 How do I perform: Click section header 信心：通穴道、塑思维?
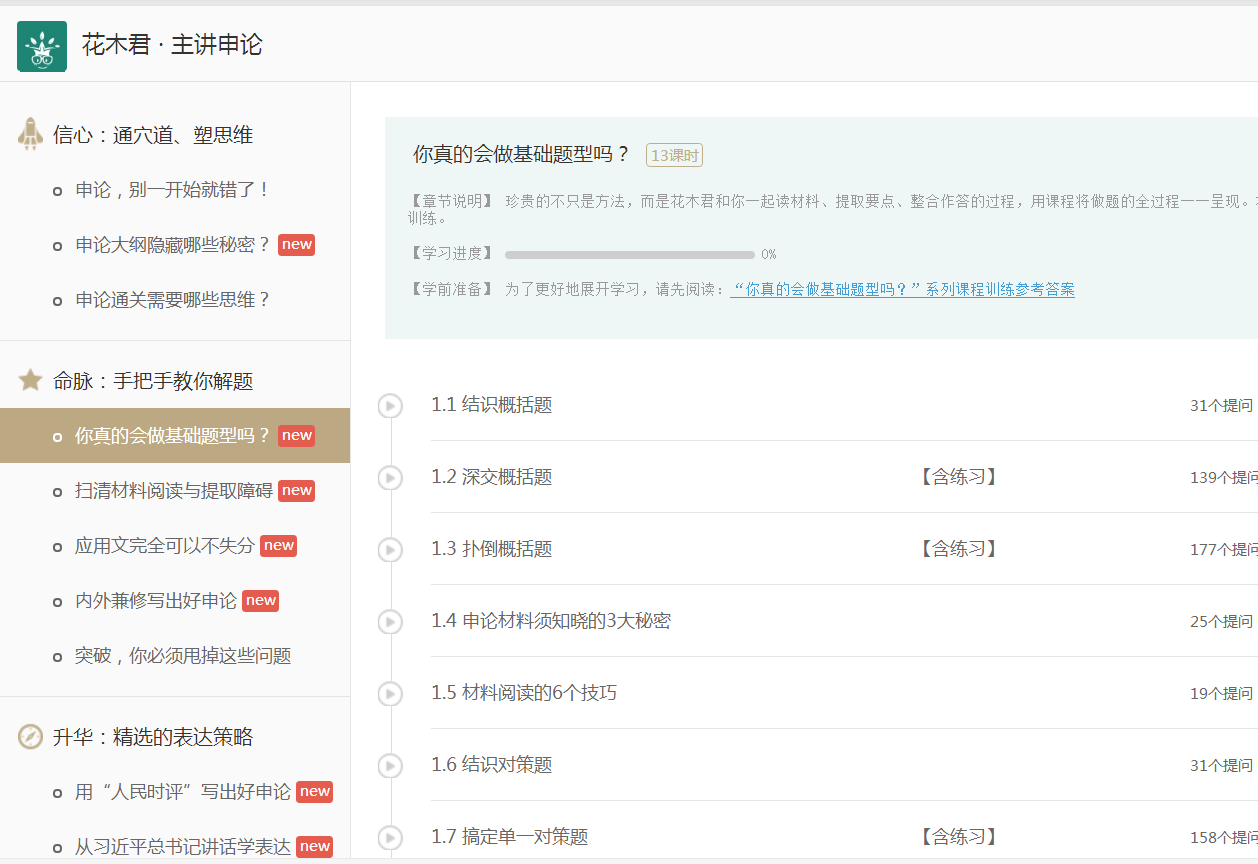[x=153, y=135]
